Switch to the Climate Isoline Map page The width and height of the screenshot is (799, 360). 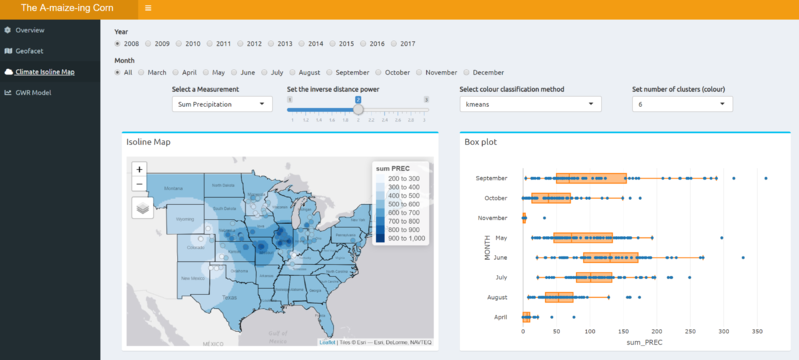point(45,72)
